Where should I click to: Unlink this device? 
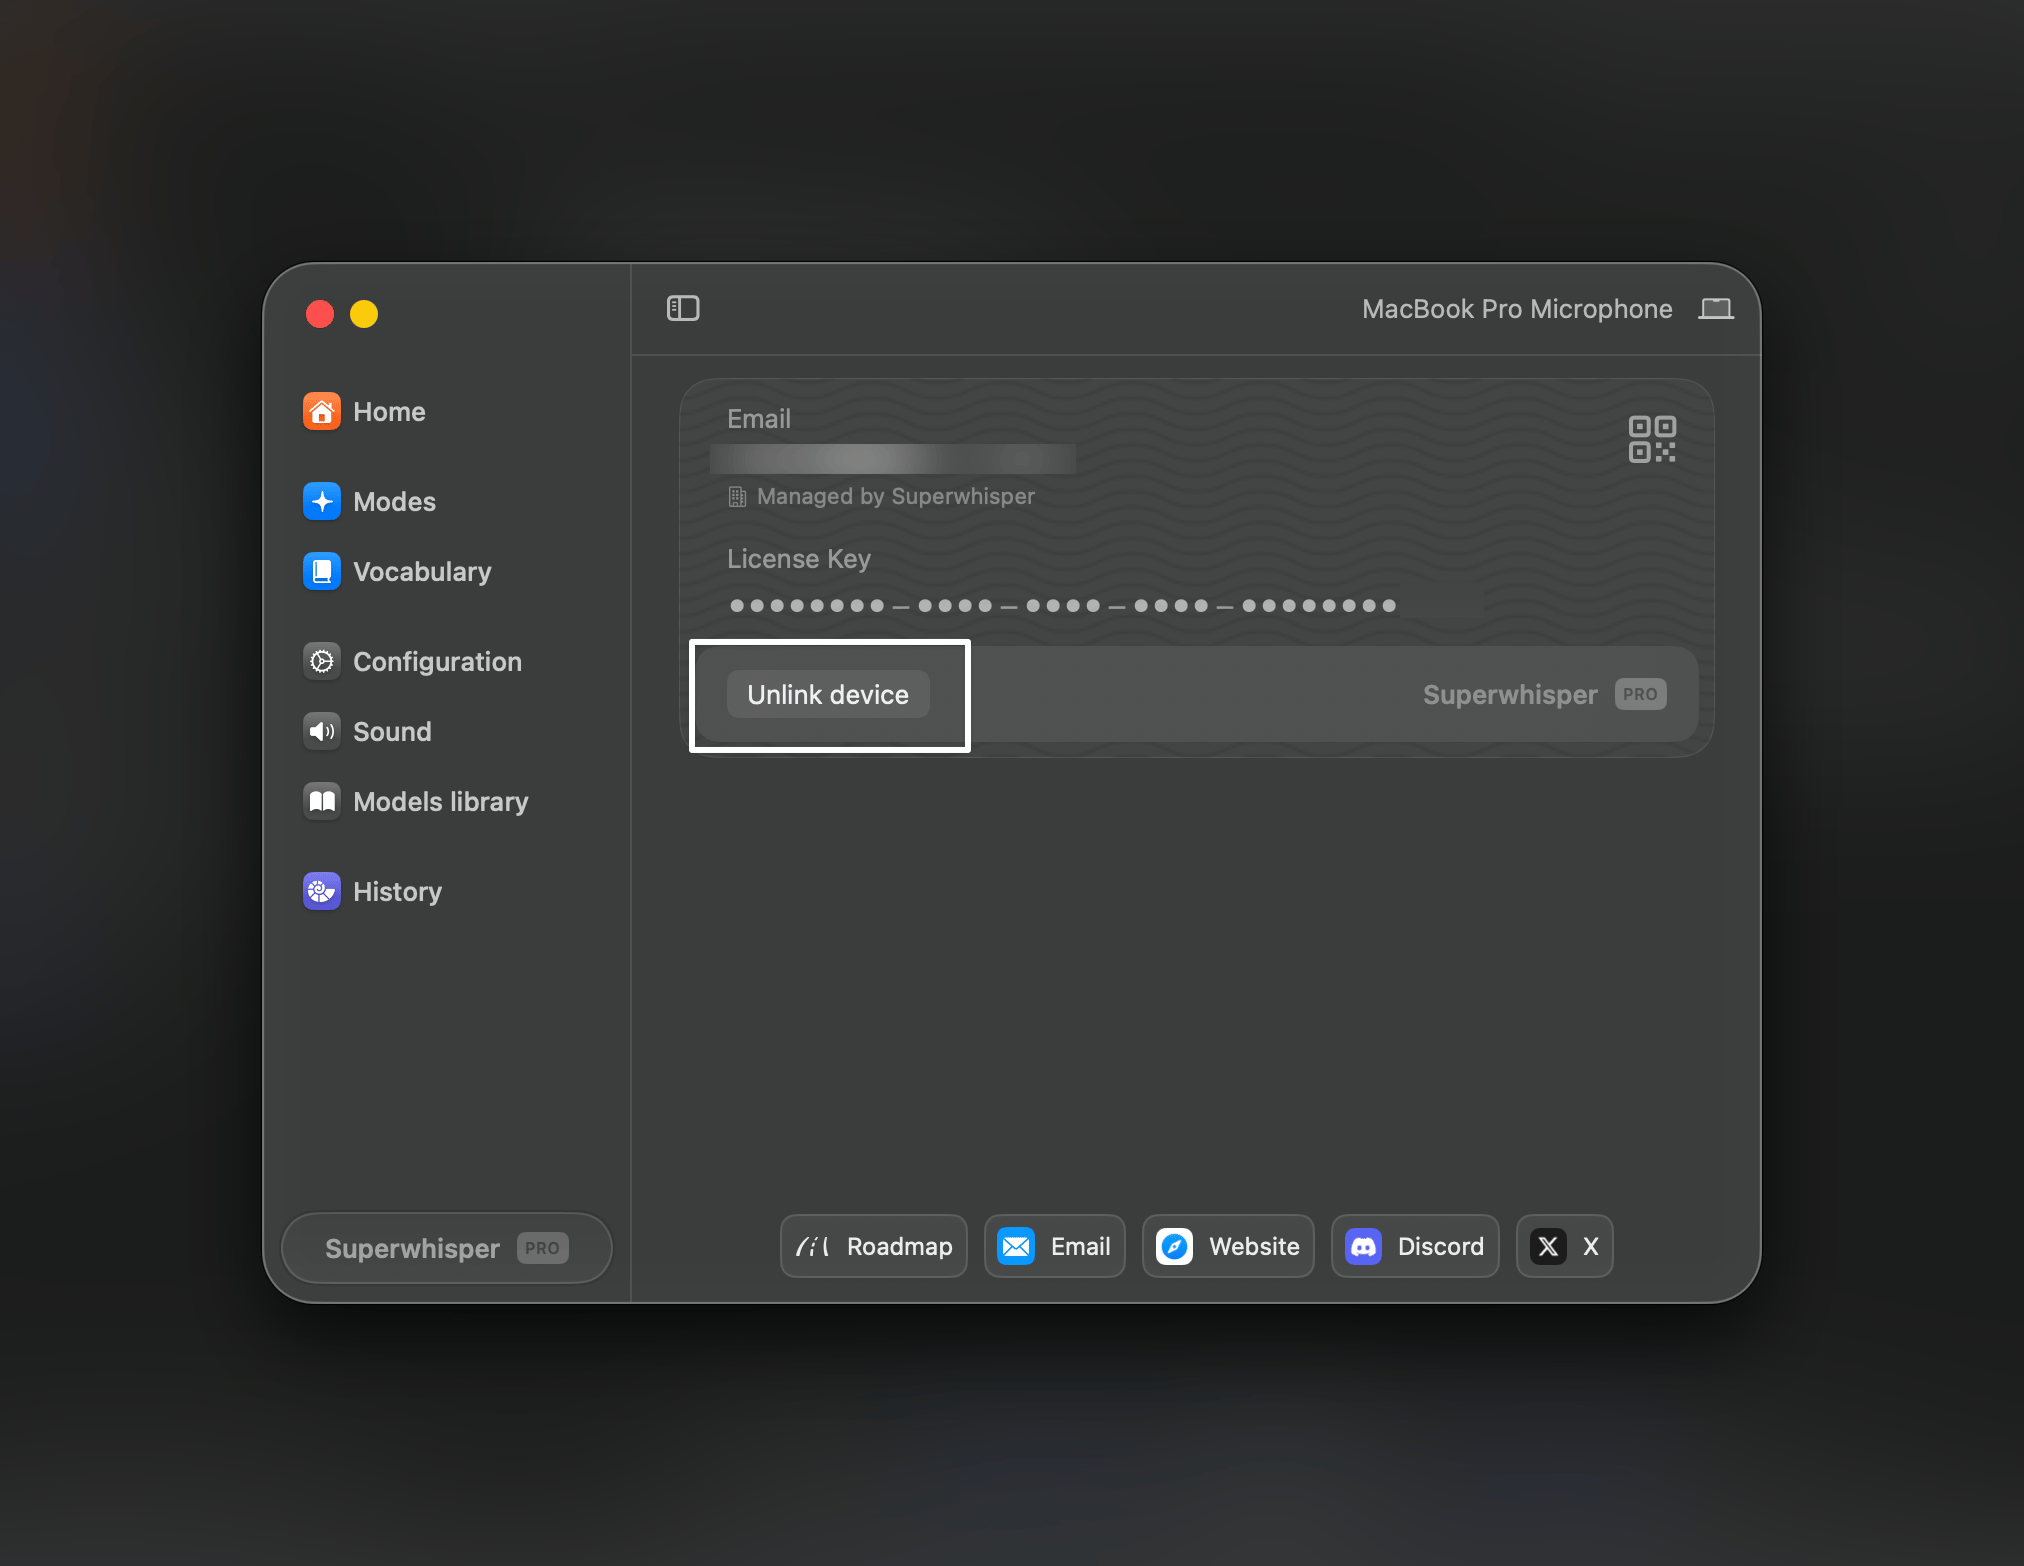pyautogui.click(x=828, y=694)
